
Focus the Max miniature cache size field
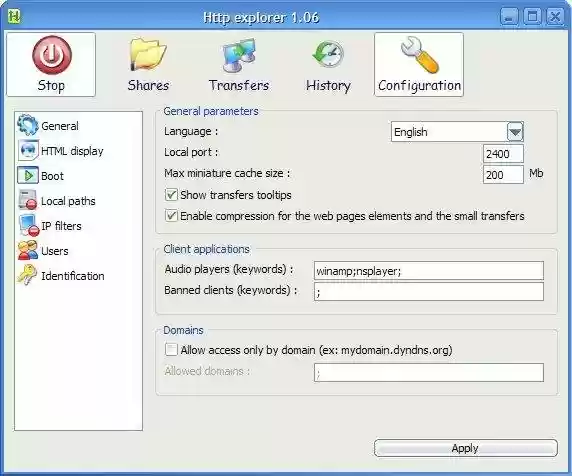(503, 175)
